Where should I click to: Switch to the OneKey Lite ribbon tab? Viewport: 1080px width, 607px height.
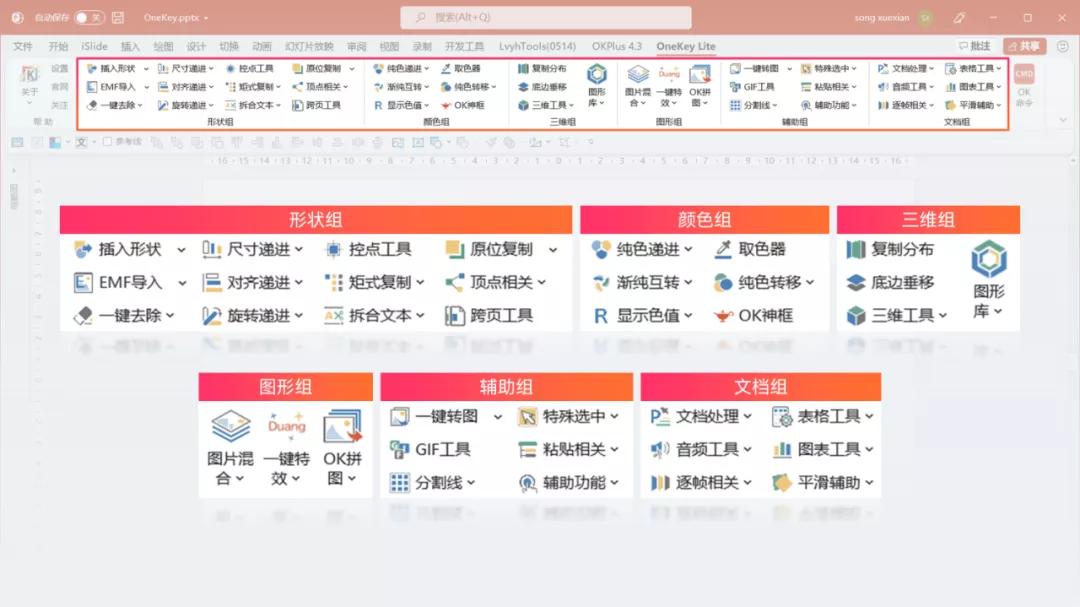tap(686, 46)
